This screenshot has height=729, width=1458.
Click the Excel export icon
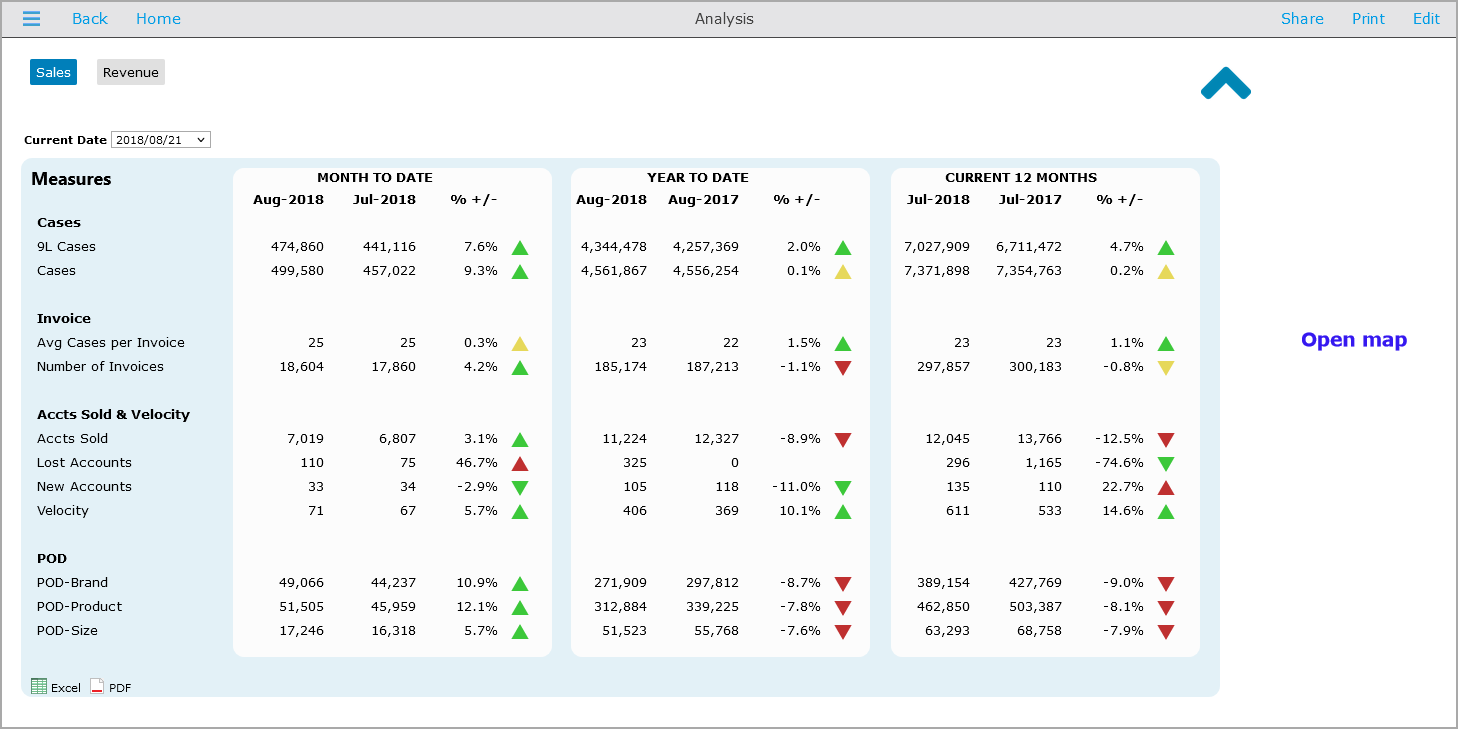click(39, 686)
